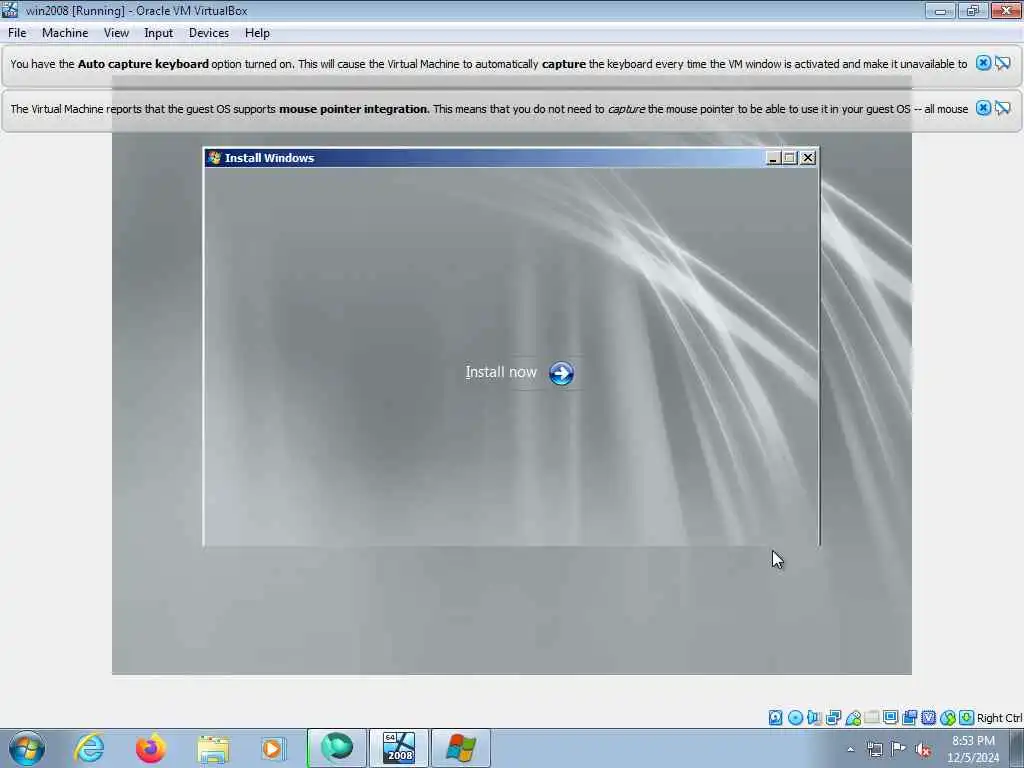Click the network tray icon

[874, 750]
